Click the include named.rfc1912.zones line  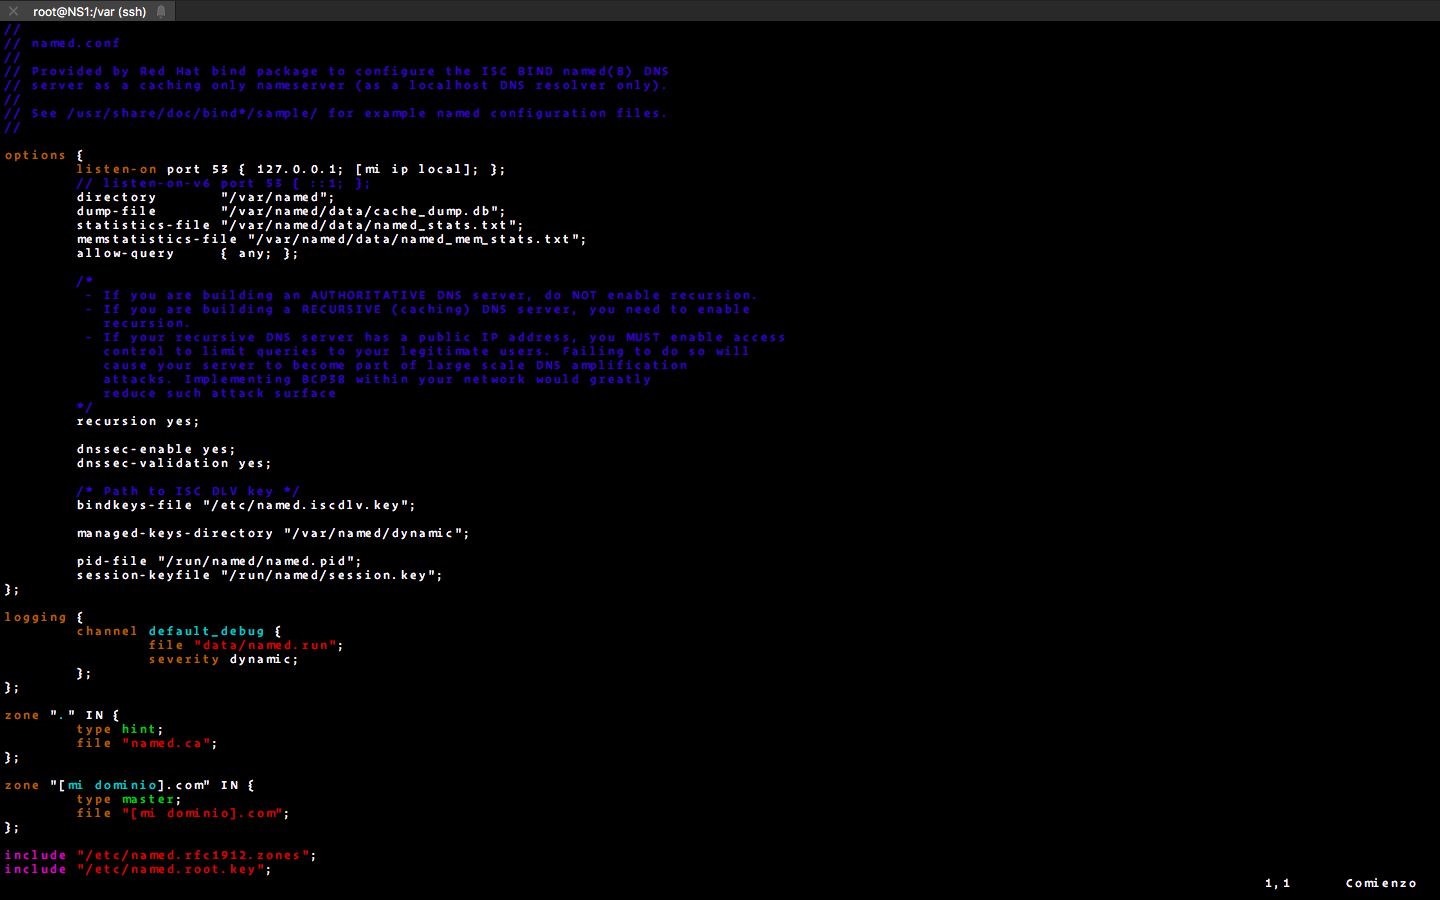point(160,855)
